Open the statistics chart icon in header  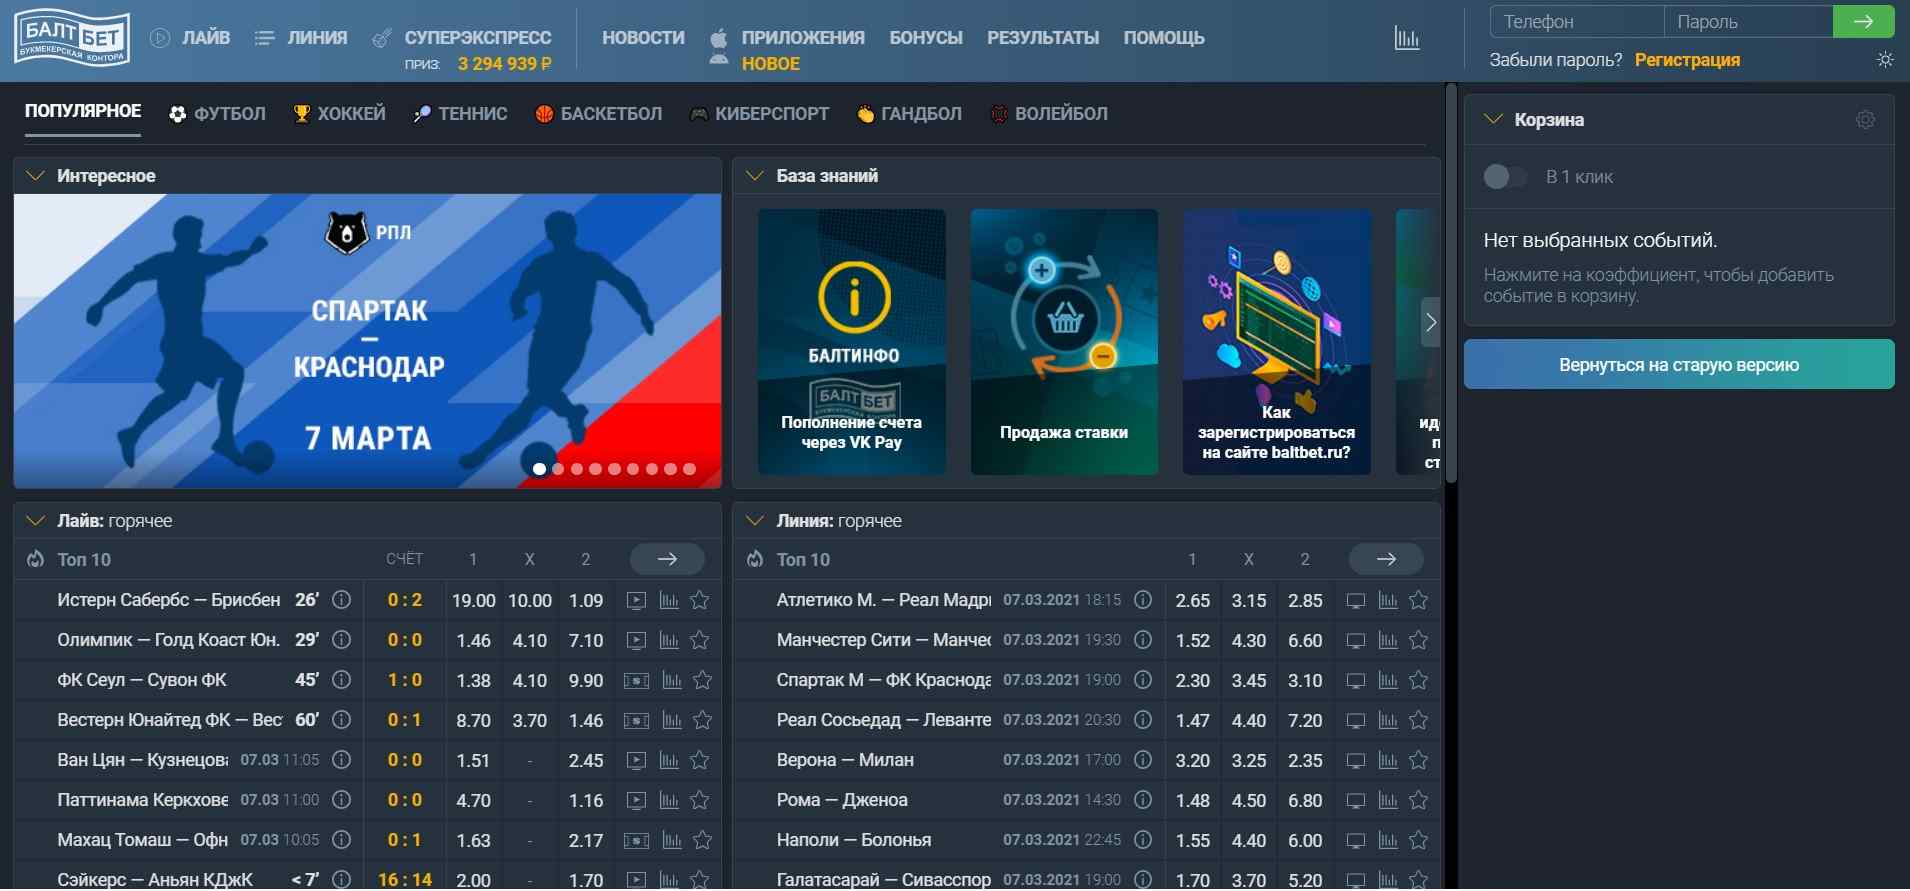[x=1406, y=38]
